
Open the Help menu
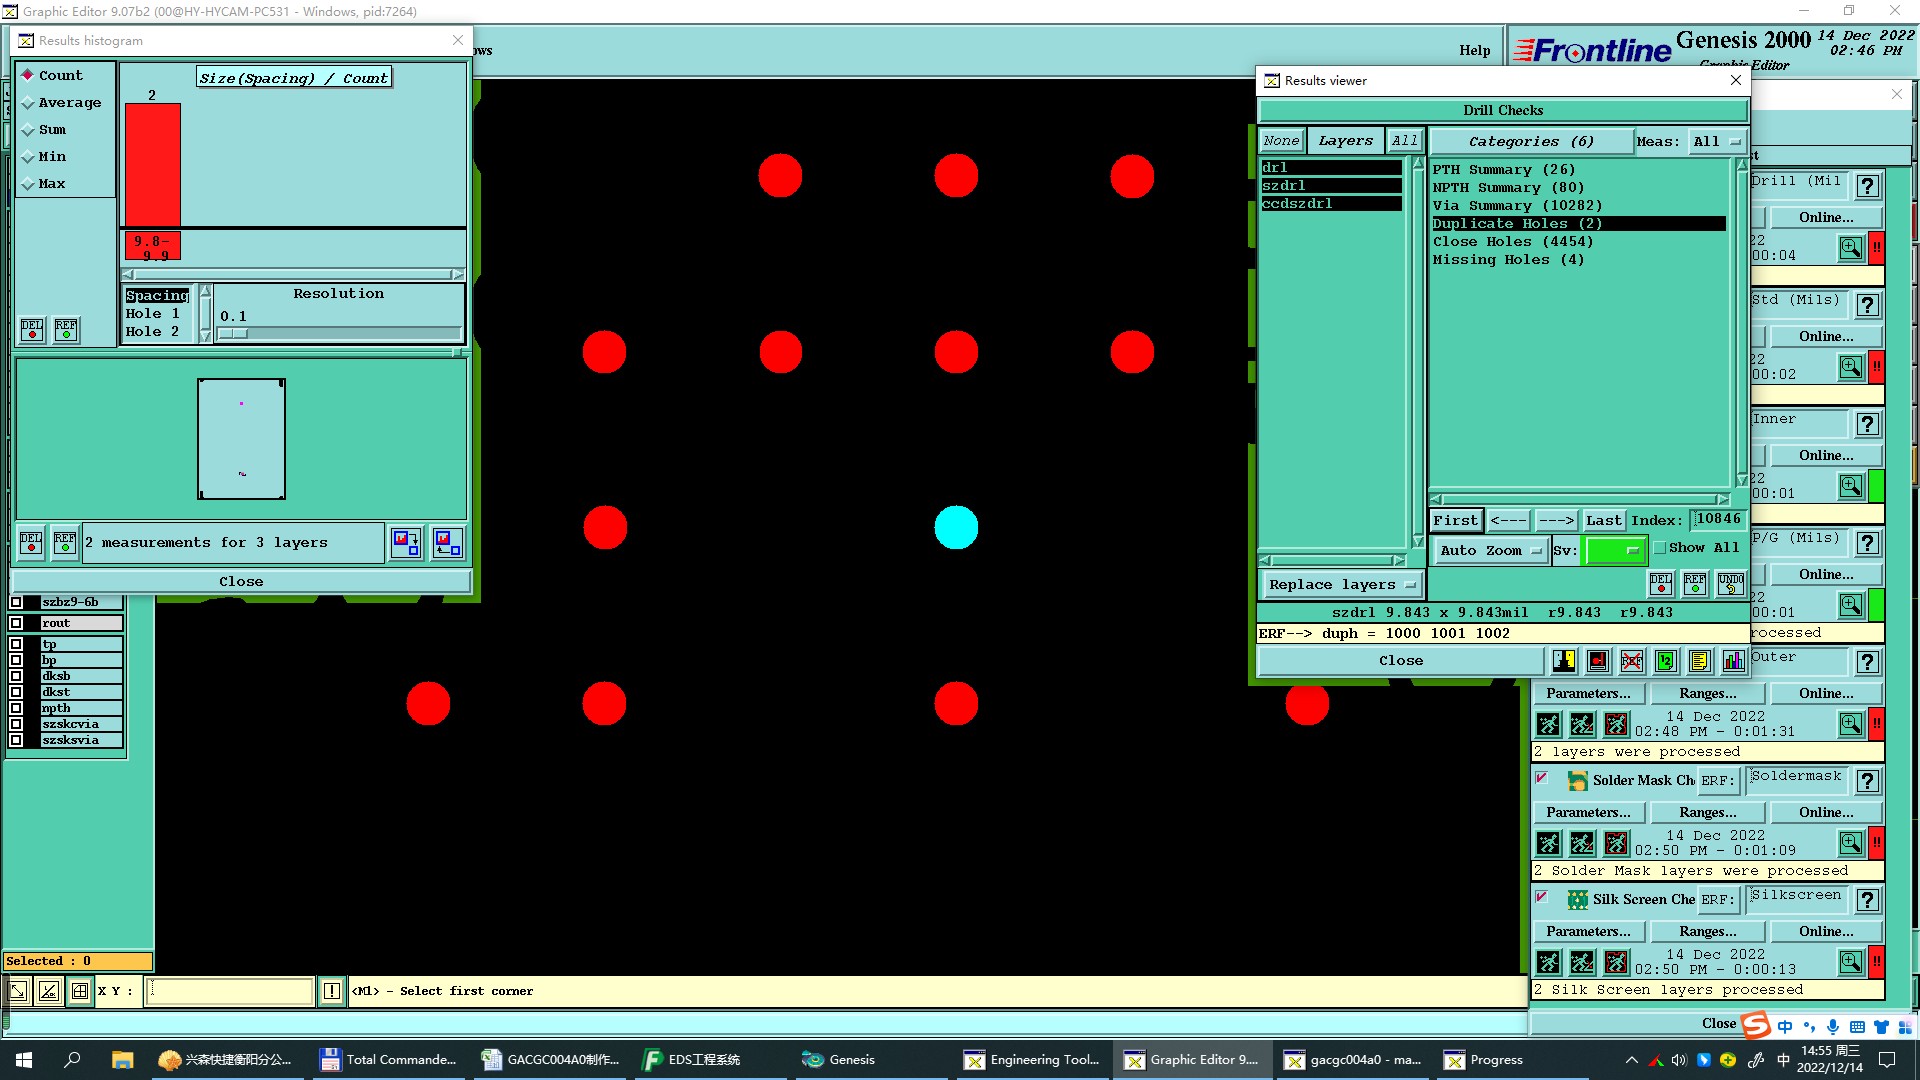[x=1474, y=50]
